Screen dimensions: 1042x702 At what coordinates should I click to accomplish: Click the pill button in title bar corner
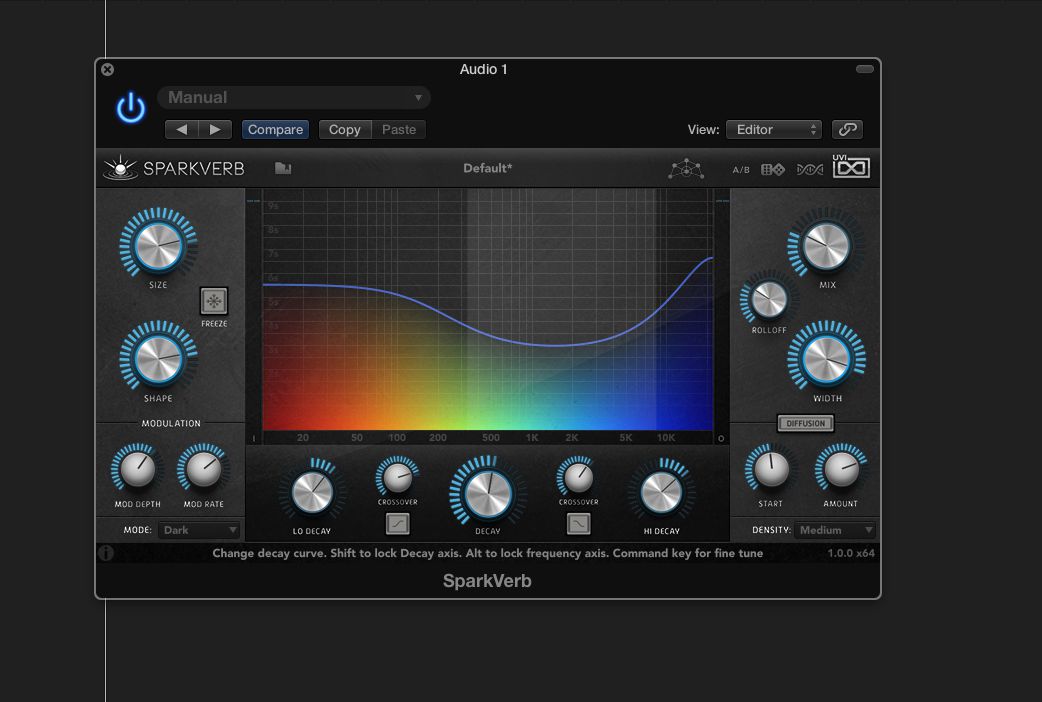[x=865, y=69]
